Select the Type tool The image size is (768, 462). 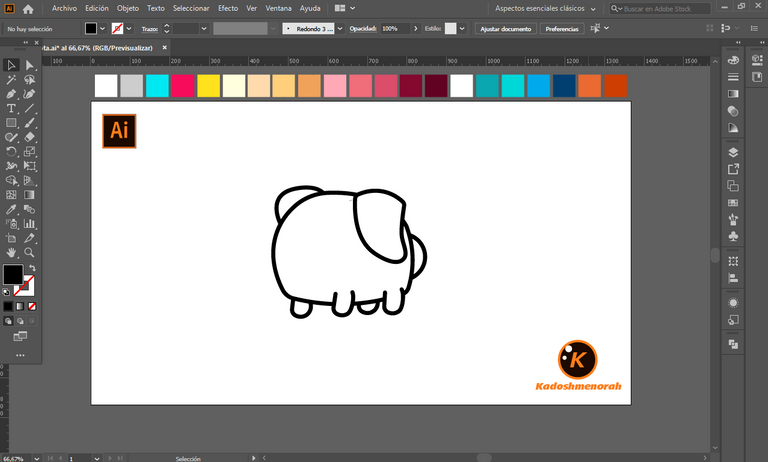point(11,108)
